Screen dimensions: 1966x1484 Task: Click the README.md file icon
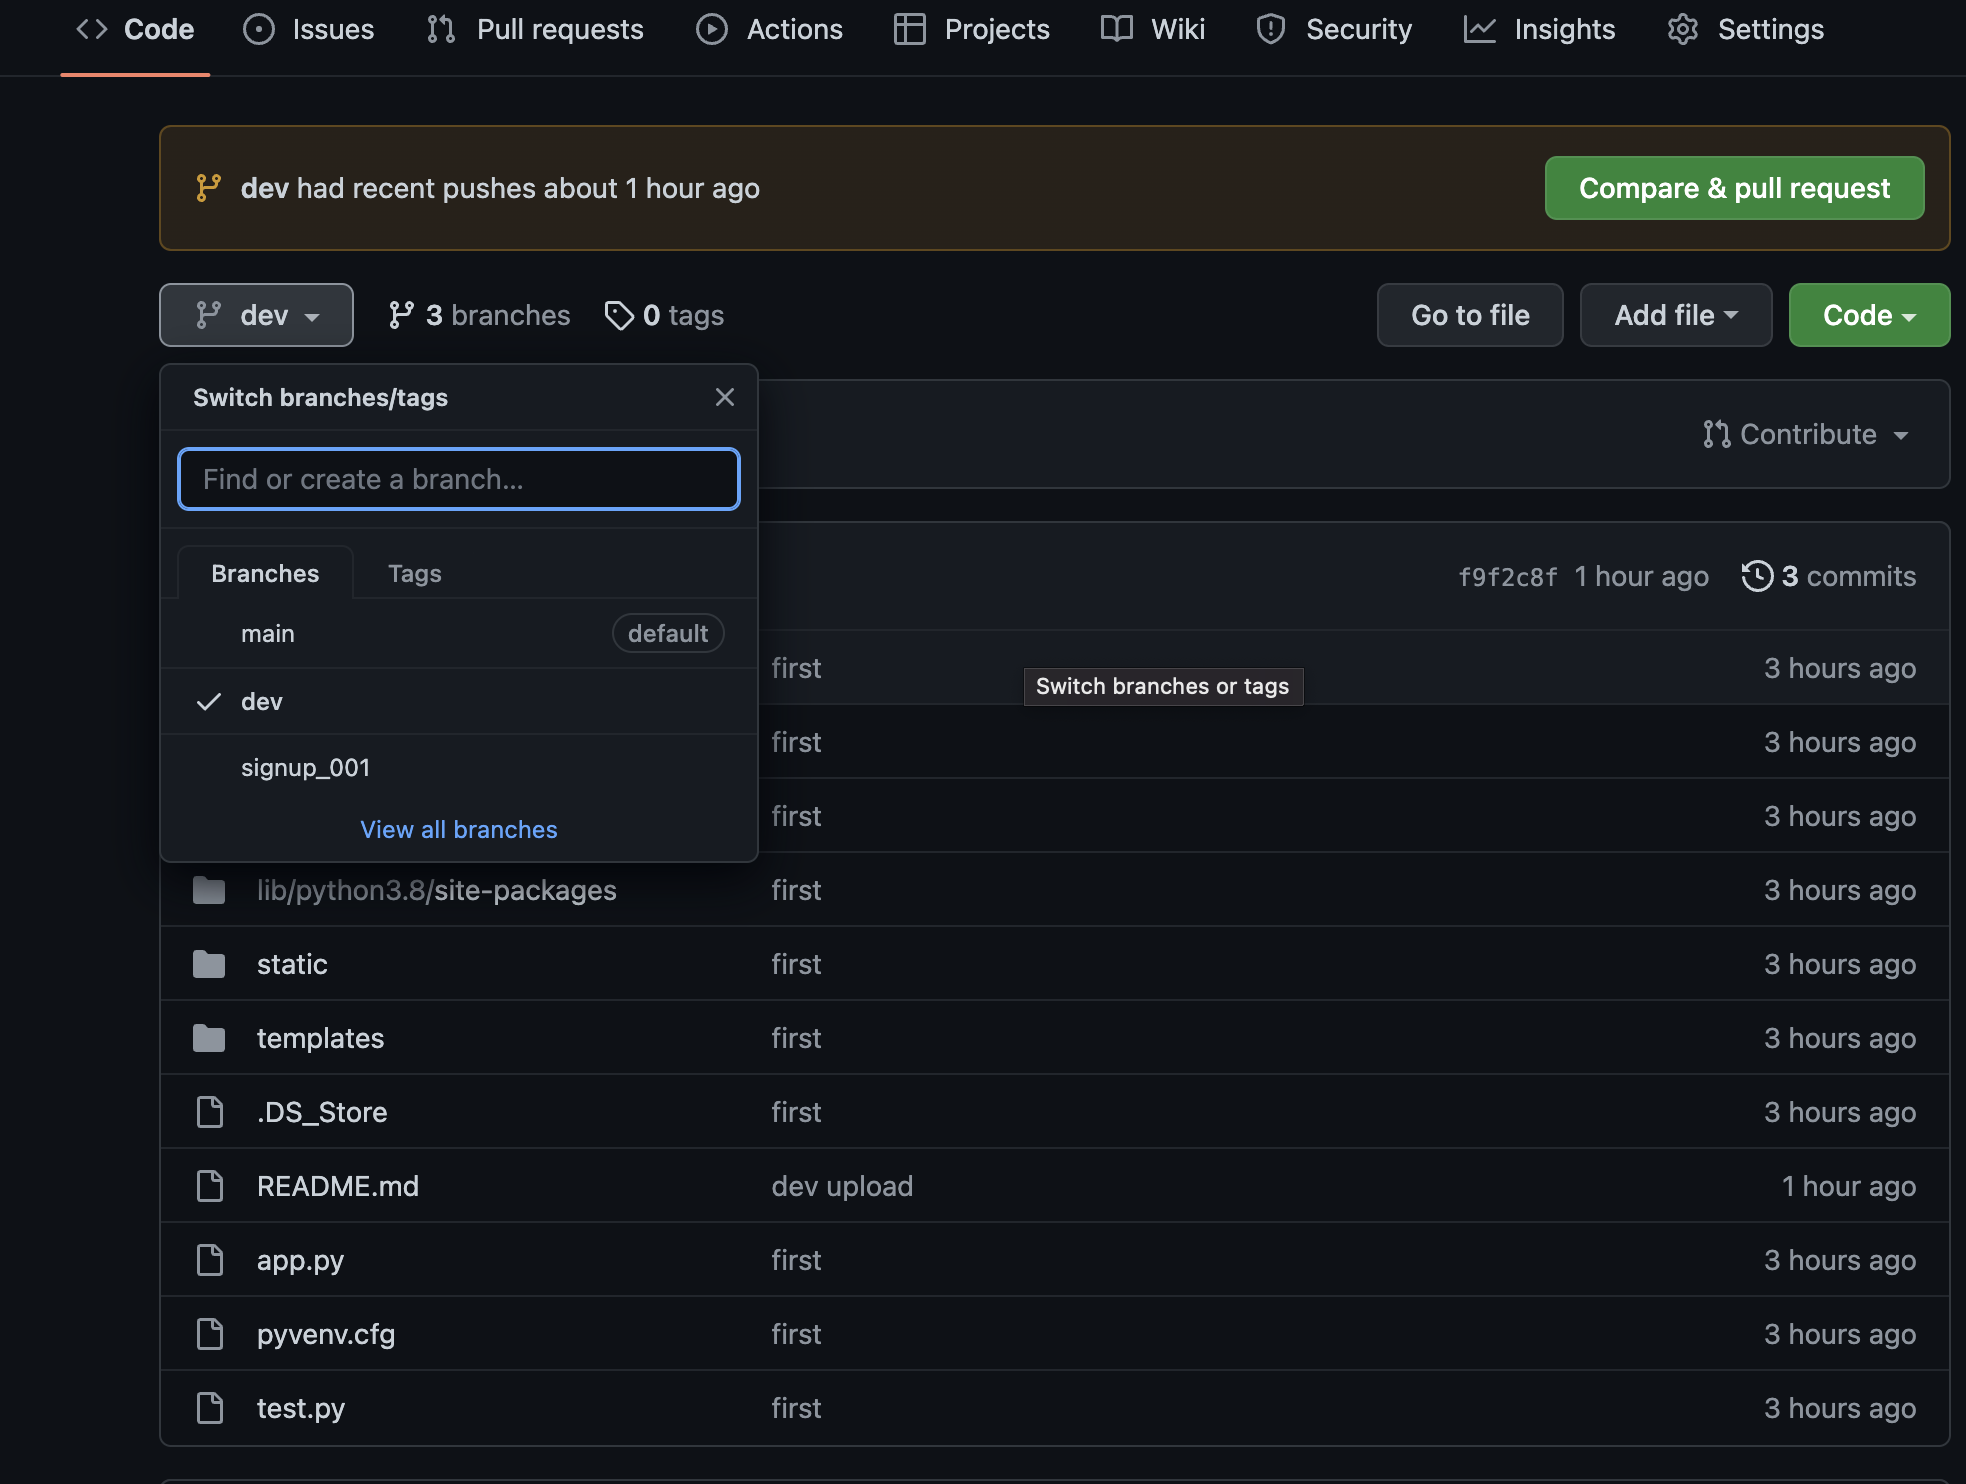click(x=210, y=1186)
